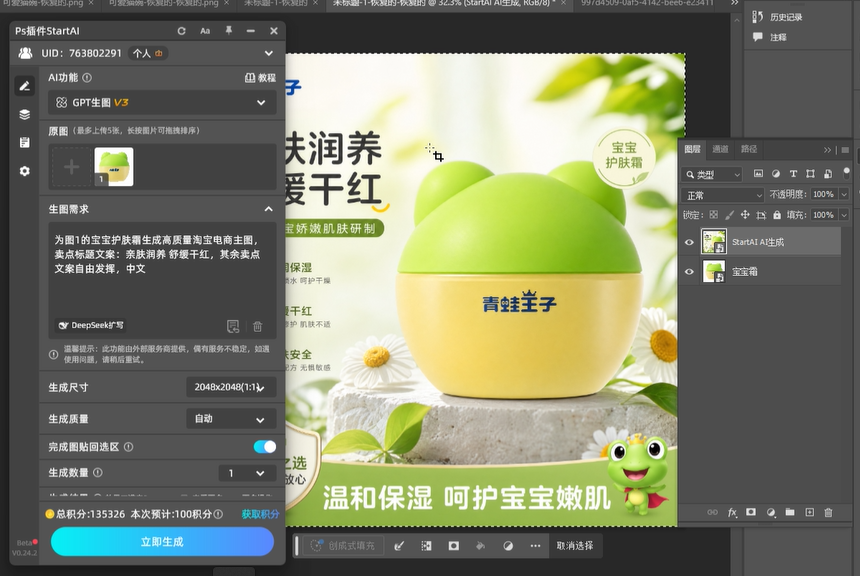Click the 创成式填充 generative fill button
The height and width of the screenshot is (576, 860).
coord(343,546)
